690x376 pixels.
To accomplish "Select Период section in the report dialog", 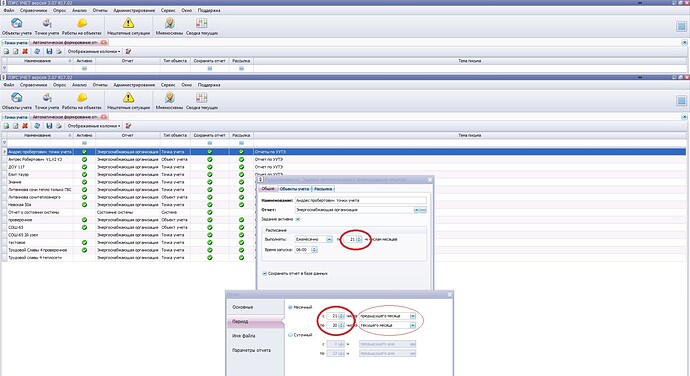I will 256,322.
